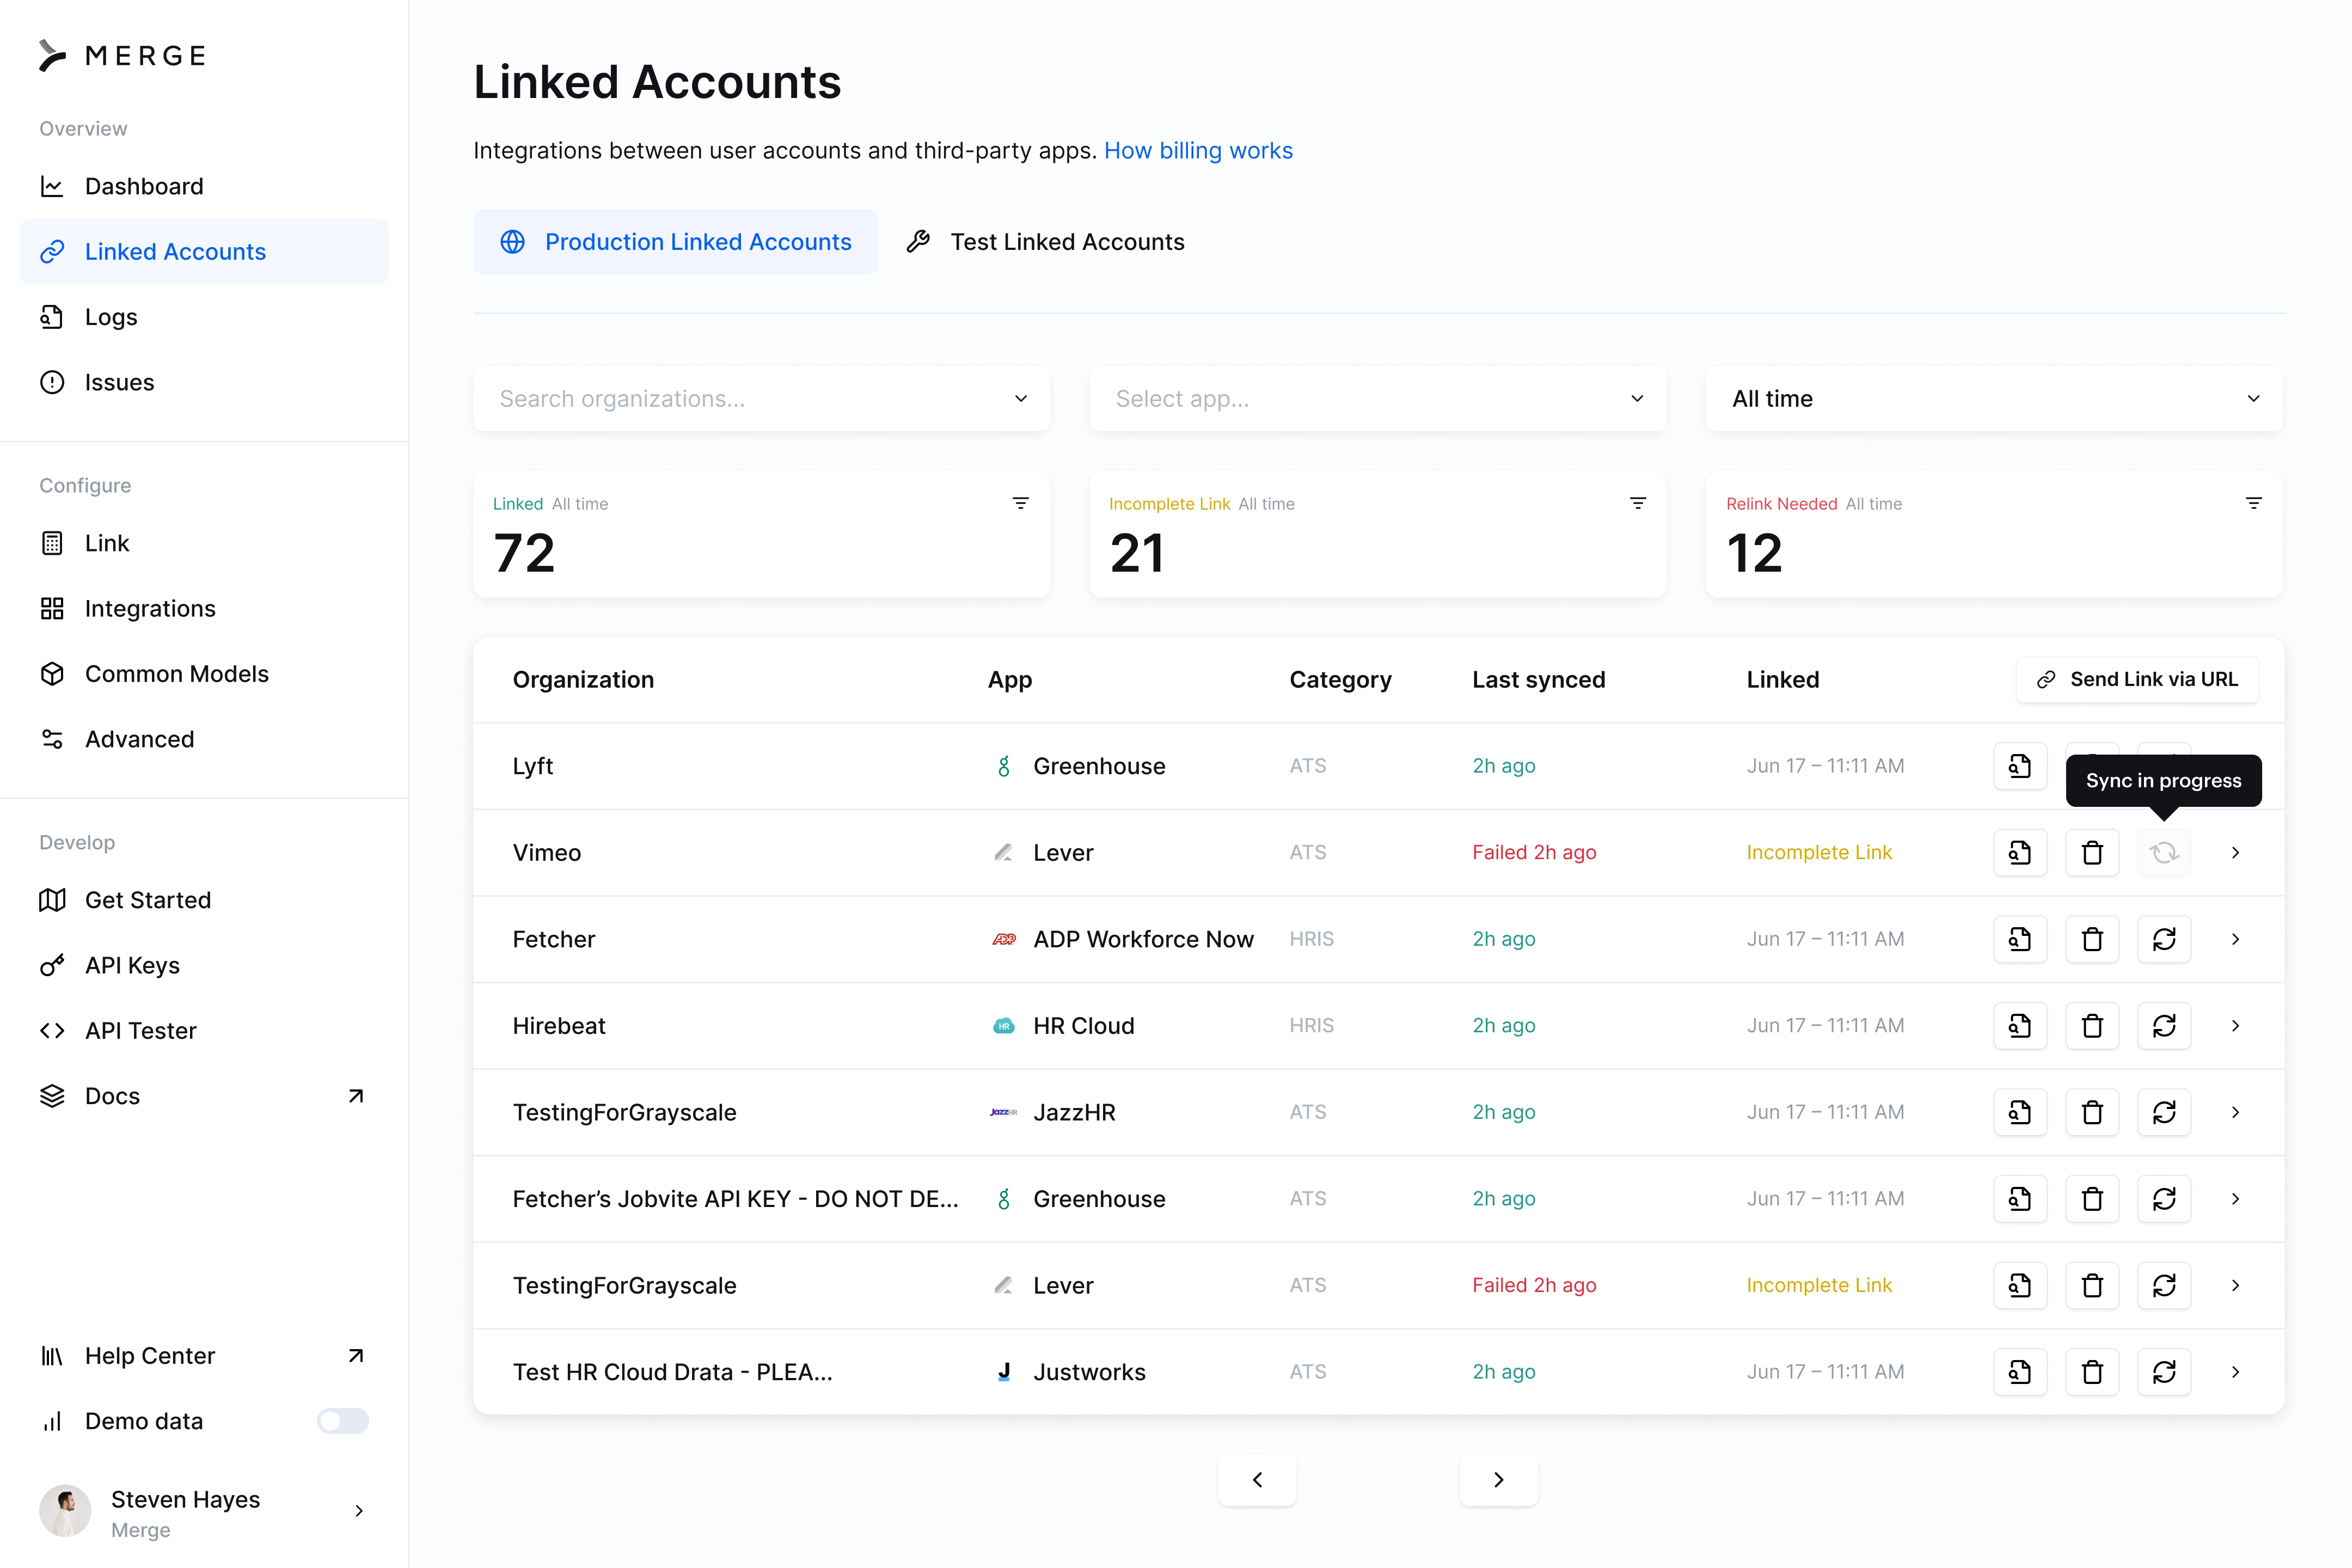
Task: Click the Relink Needed card showing 12
Action: [1994, 535]
